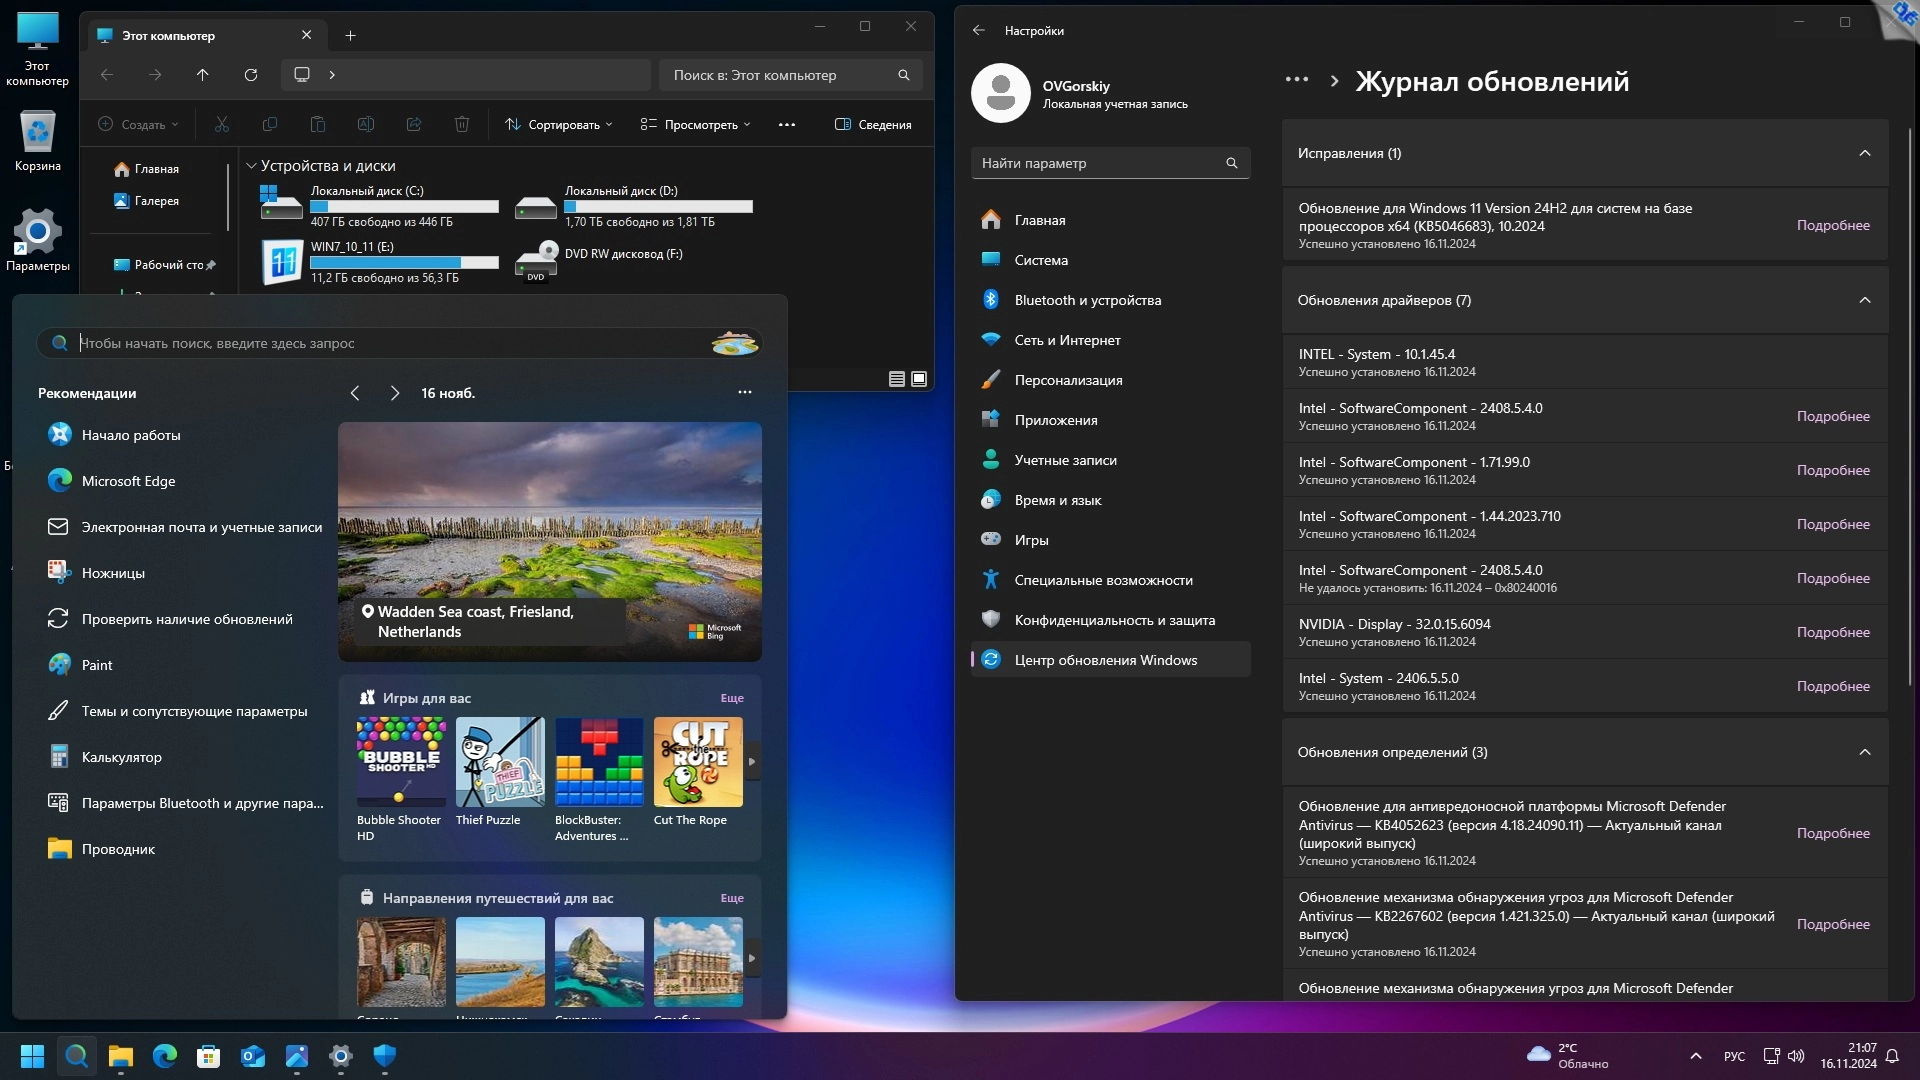Click the refresh icon in Explorer toolbar

coord(251,75)
